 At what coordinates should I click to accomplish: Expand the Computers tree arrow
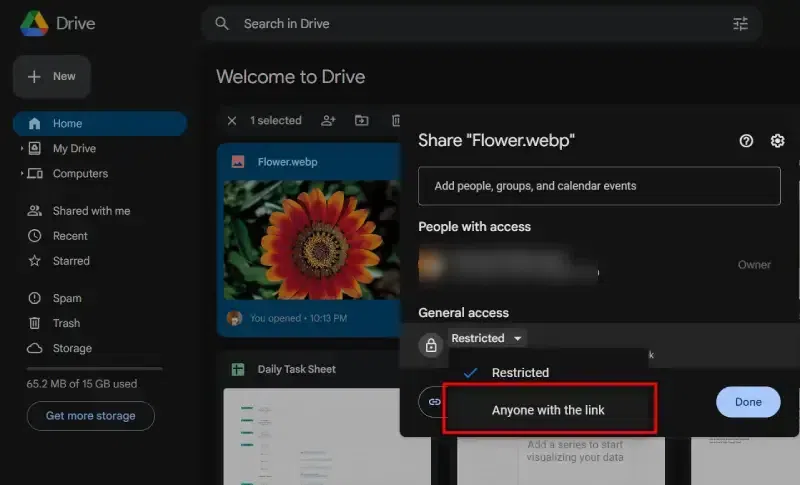(21, 173)
